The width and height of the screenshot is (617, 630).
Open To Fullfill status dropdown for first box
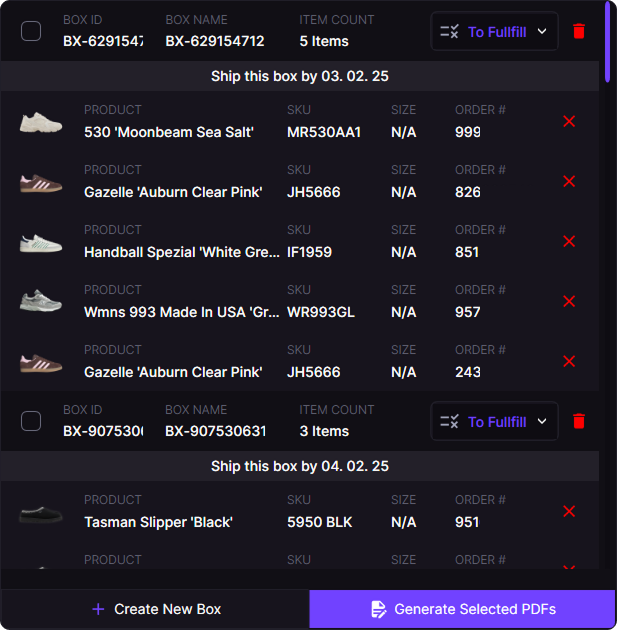click(494, 32)
